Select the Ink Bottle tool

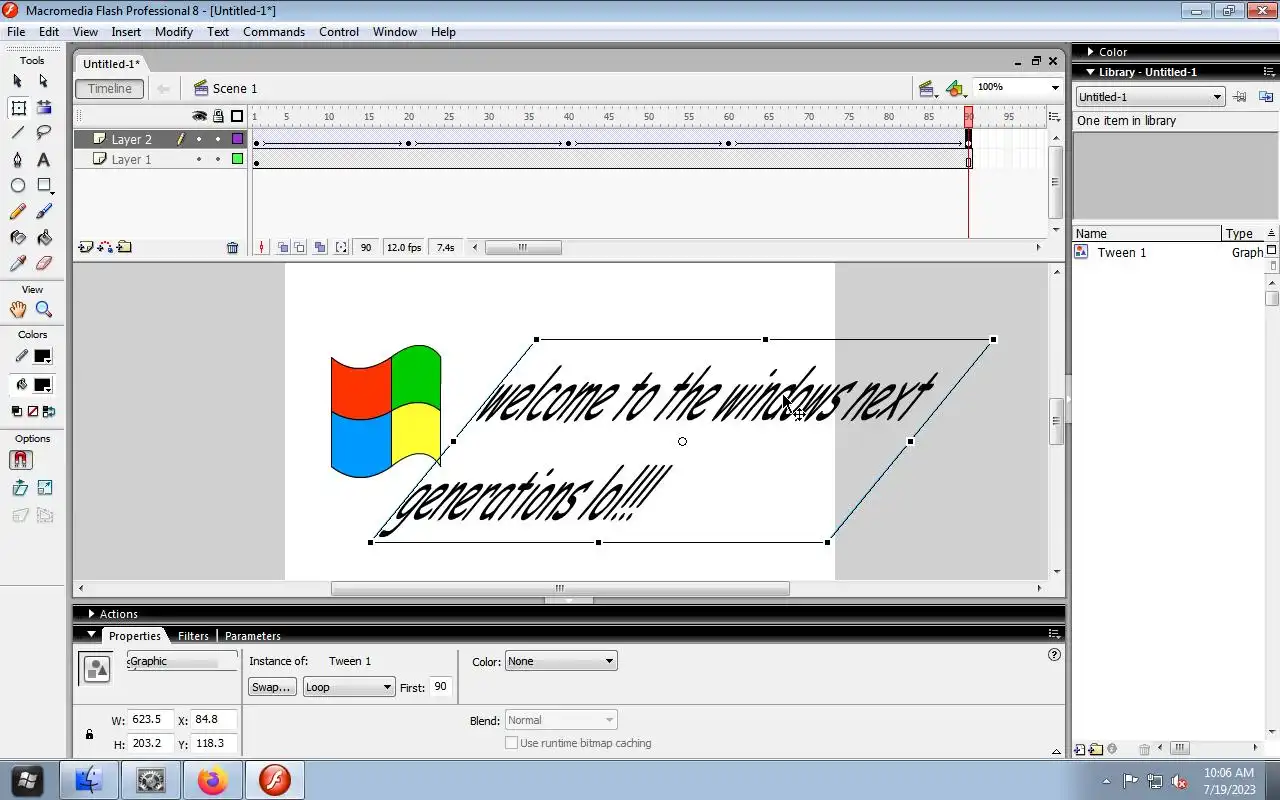coord(17,238)
